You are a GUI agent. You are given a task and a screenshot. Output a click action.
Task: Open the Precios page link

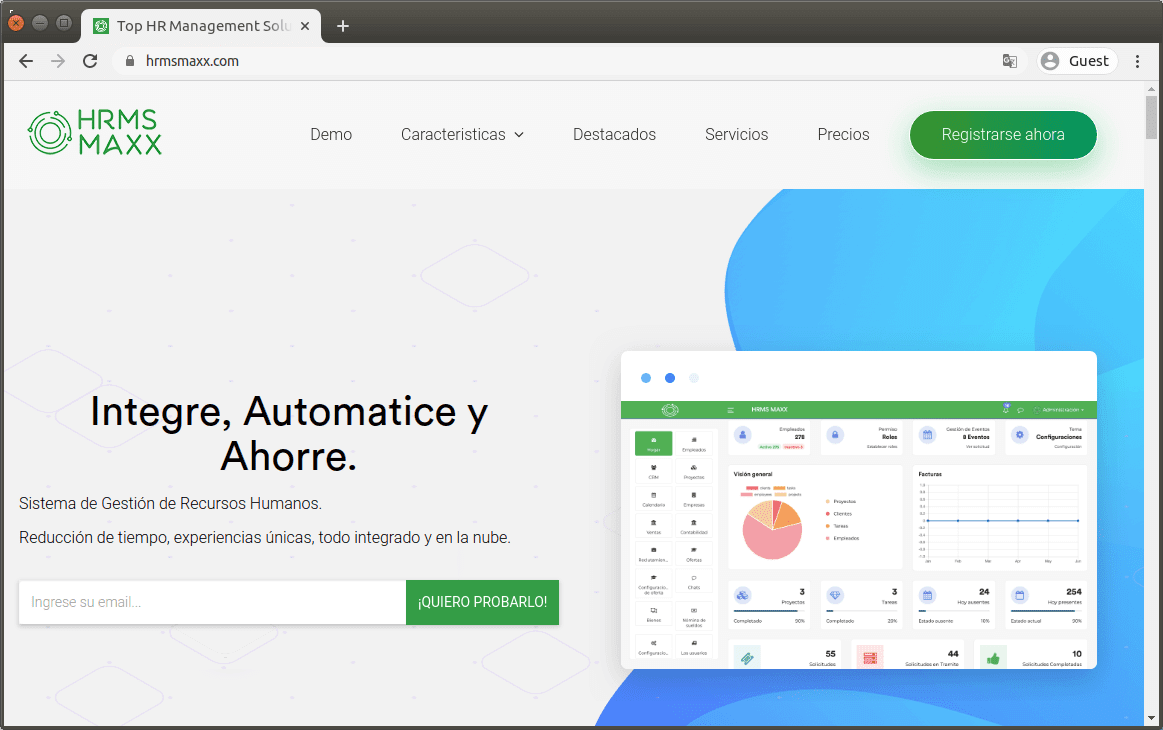click(843, 134)
